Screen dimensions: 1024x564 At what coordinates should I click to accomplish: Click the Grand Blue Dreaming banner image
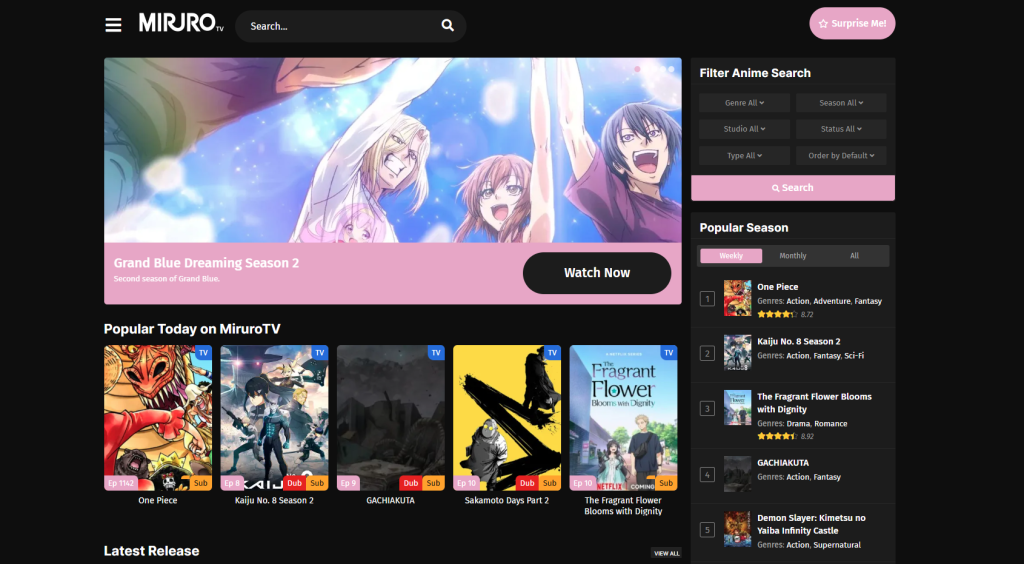coord(392,150)
